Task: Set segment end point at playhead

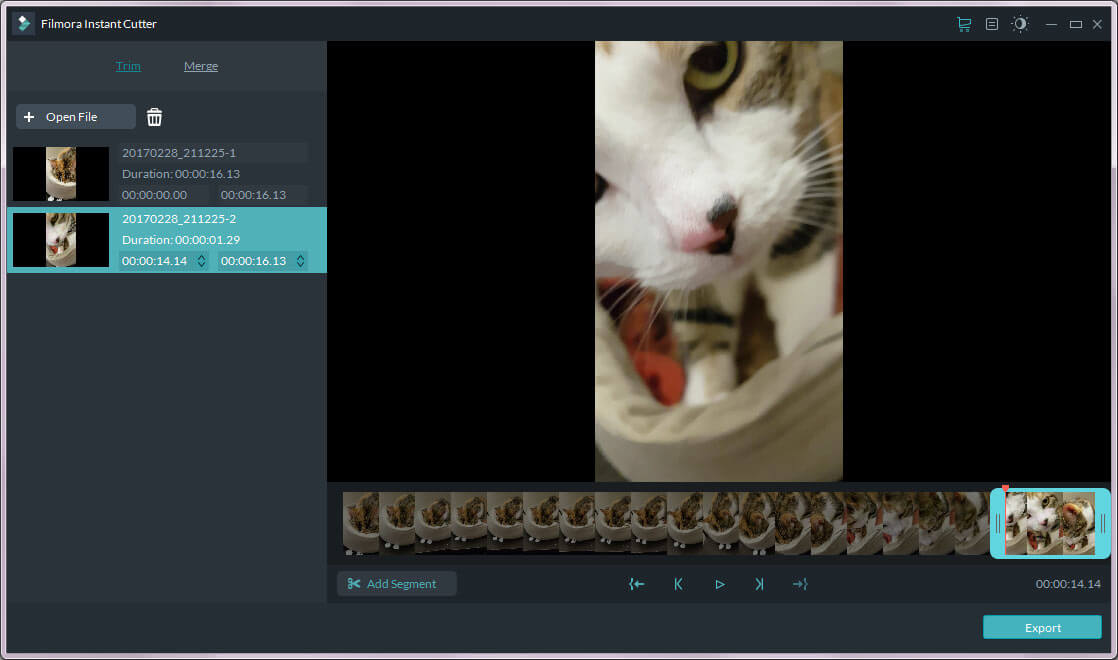Action: pyautogui.click(x=800, y=584)
